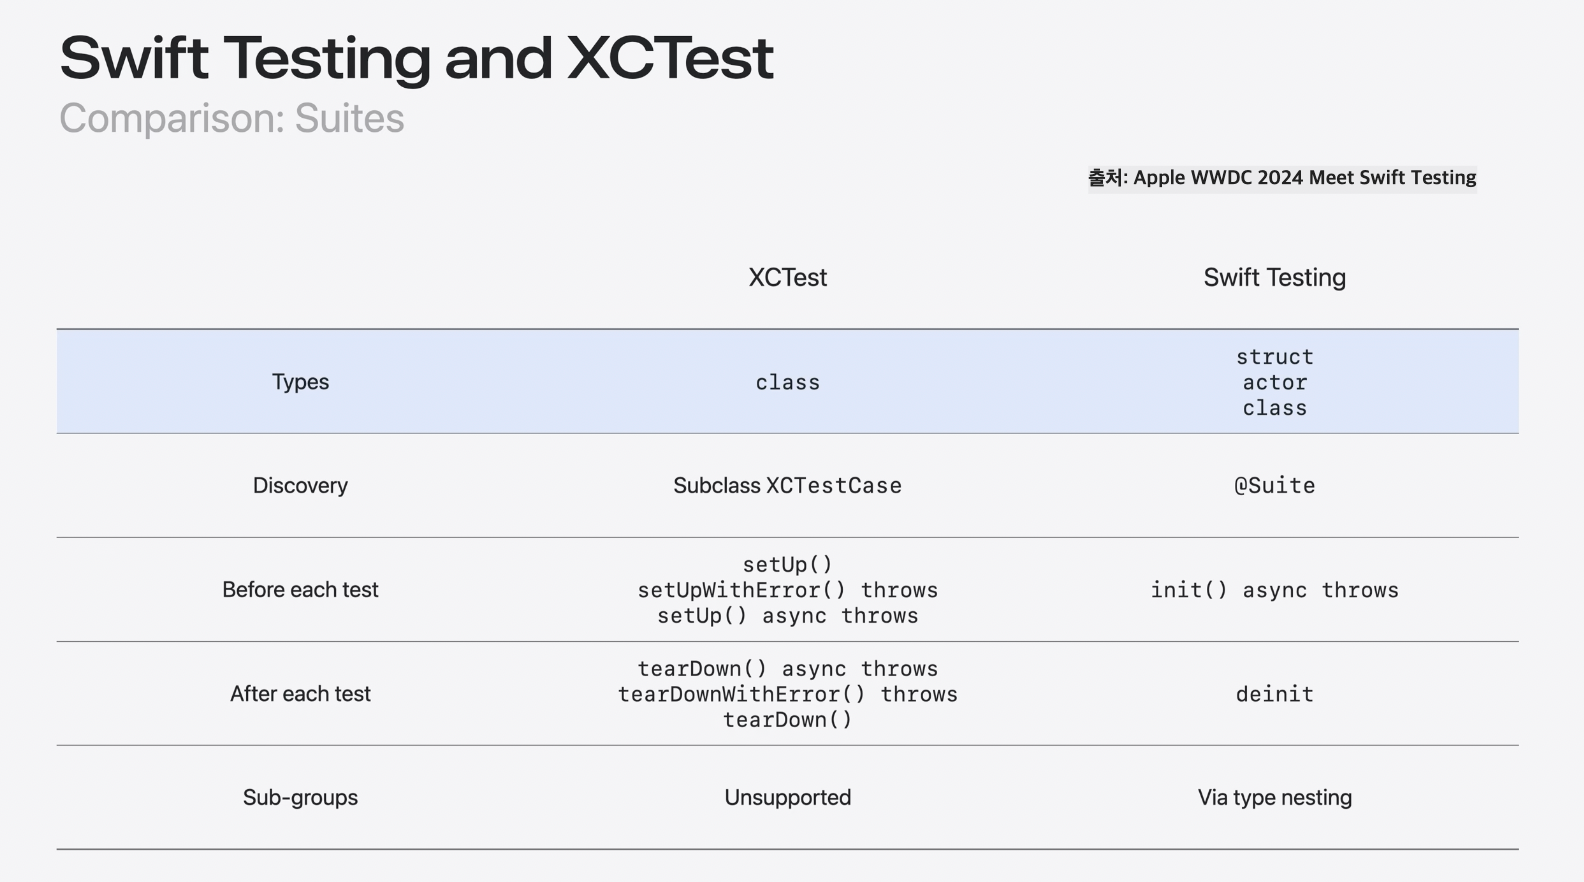Select the Swift Testing column header

1274,278
